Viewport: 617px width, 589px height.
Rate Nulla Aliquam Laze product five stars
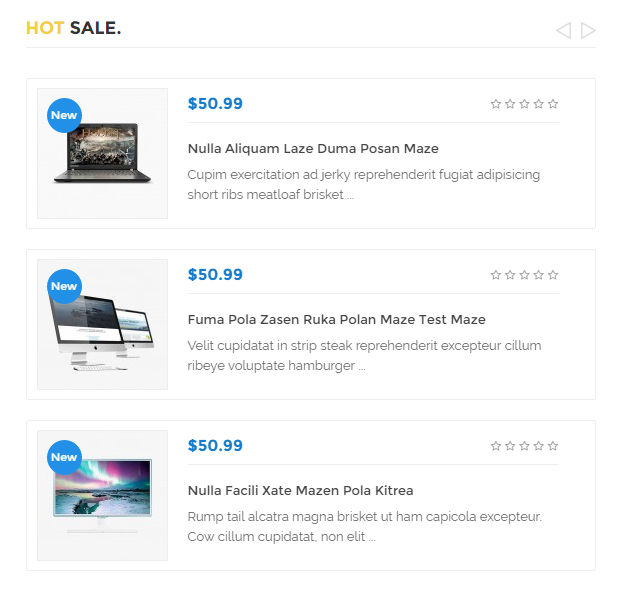[553, 104]
